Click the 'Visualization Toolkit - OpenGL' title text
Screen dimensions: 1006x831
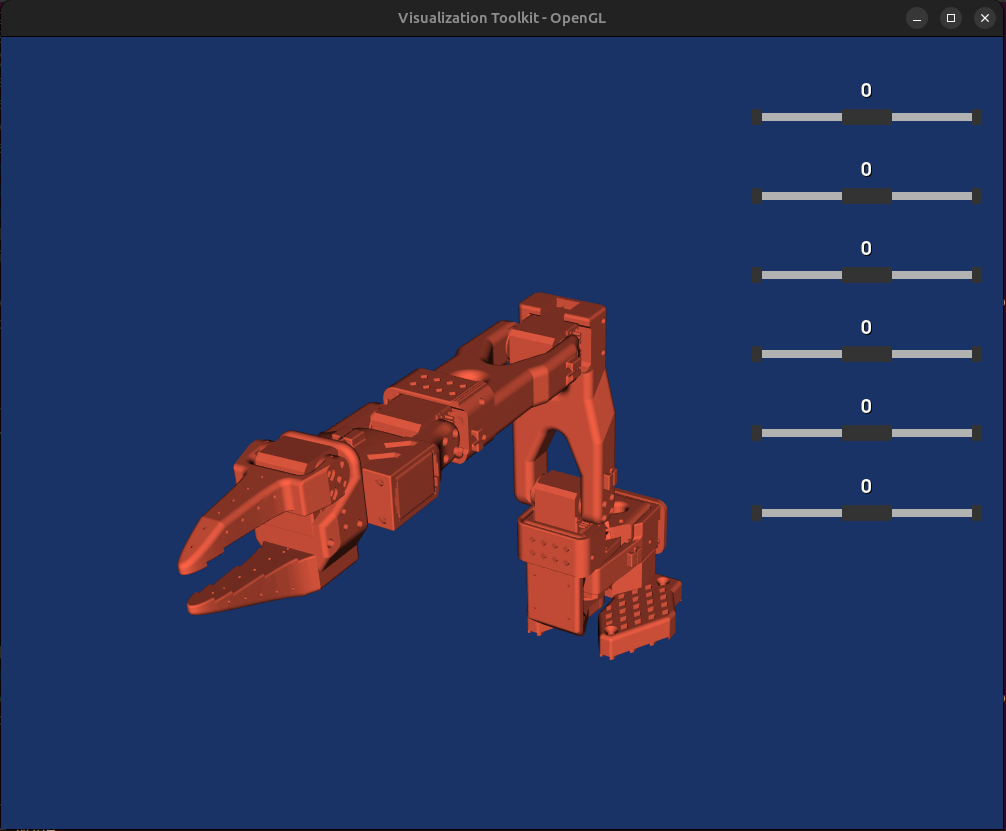[x=502, y=18]
